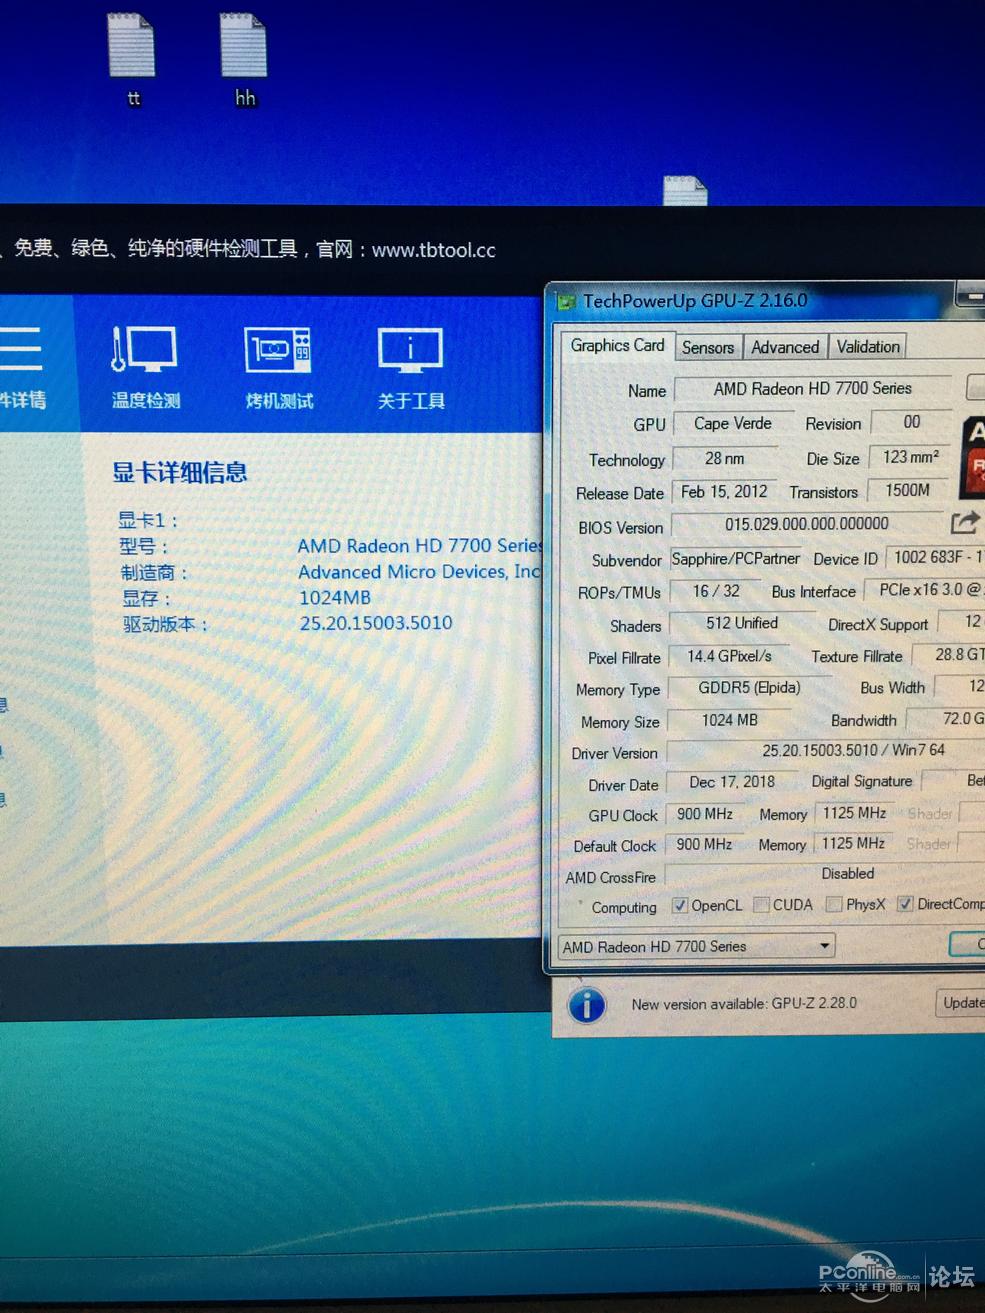Switch to the Graphics Card tab
This screenshot has width=985, height=1313.
click(617, 346)
